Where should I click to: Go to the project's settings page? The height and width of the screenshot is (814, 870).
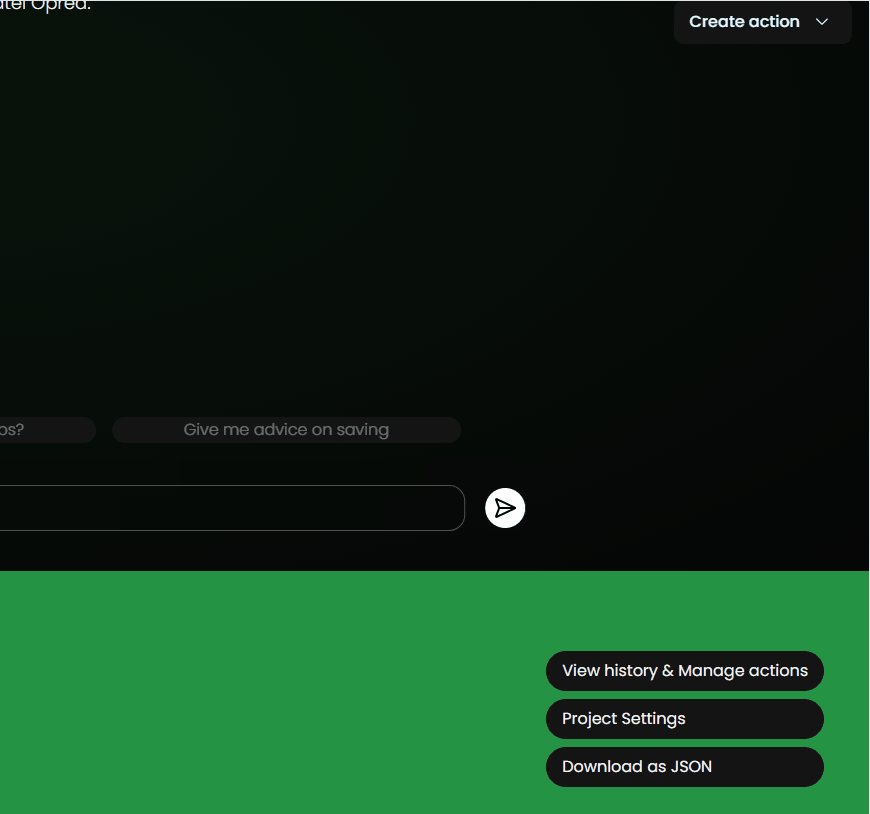coord(685,719)
